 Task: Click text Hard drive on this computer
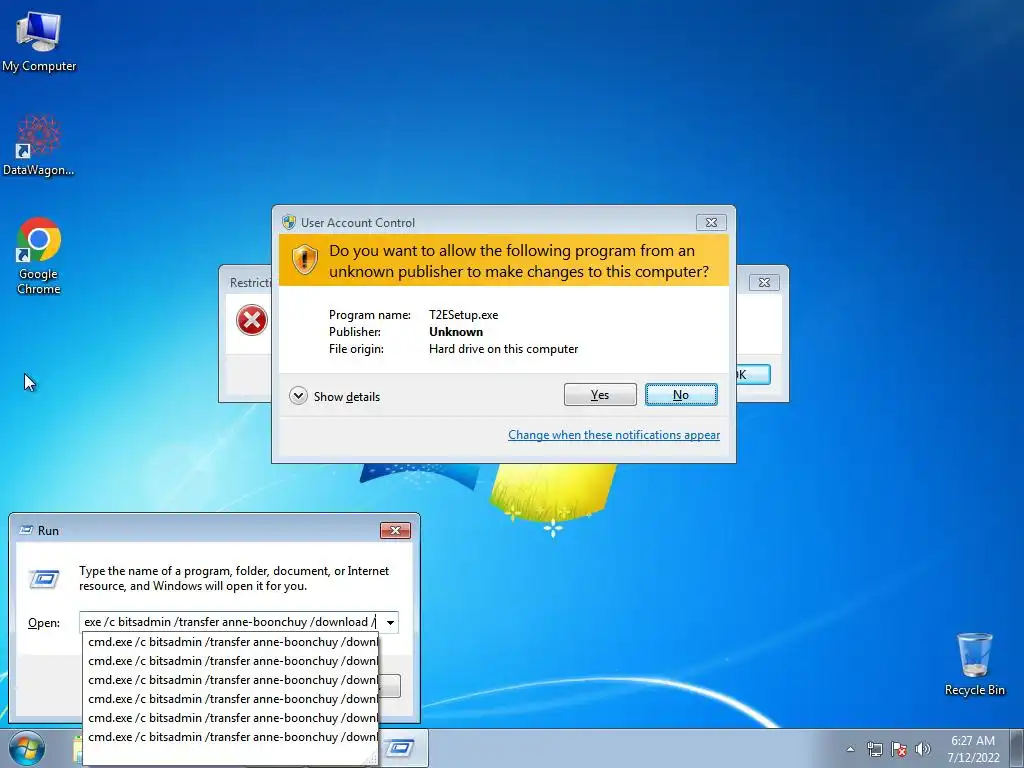click(504, 349)
